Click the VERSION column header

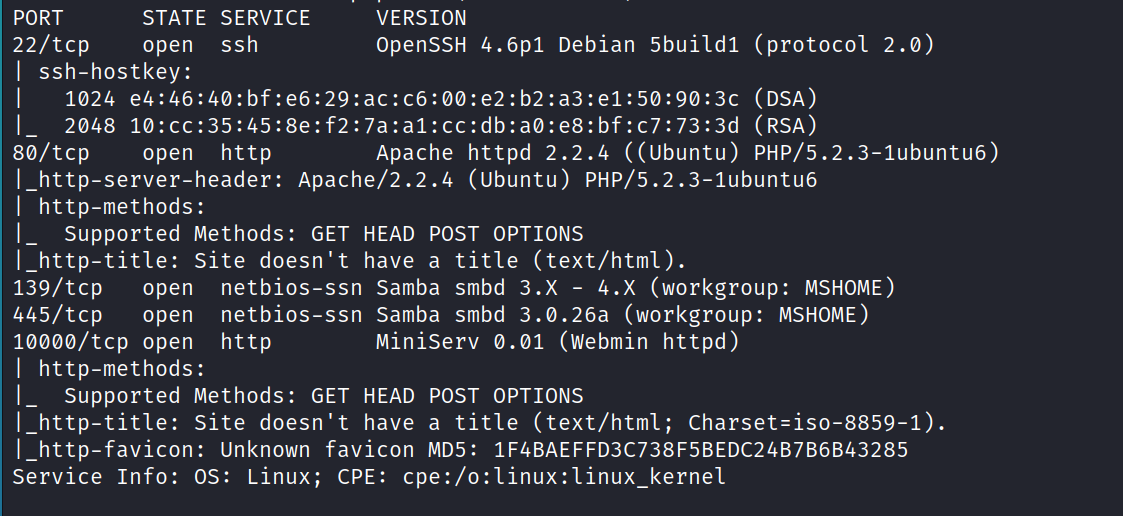coord(421,18)
